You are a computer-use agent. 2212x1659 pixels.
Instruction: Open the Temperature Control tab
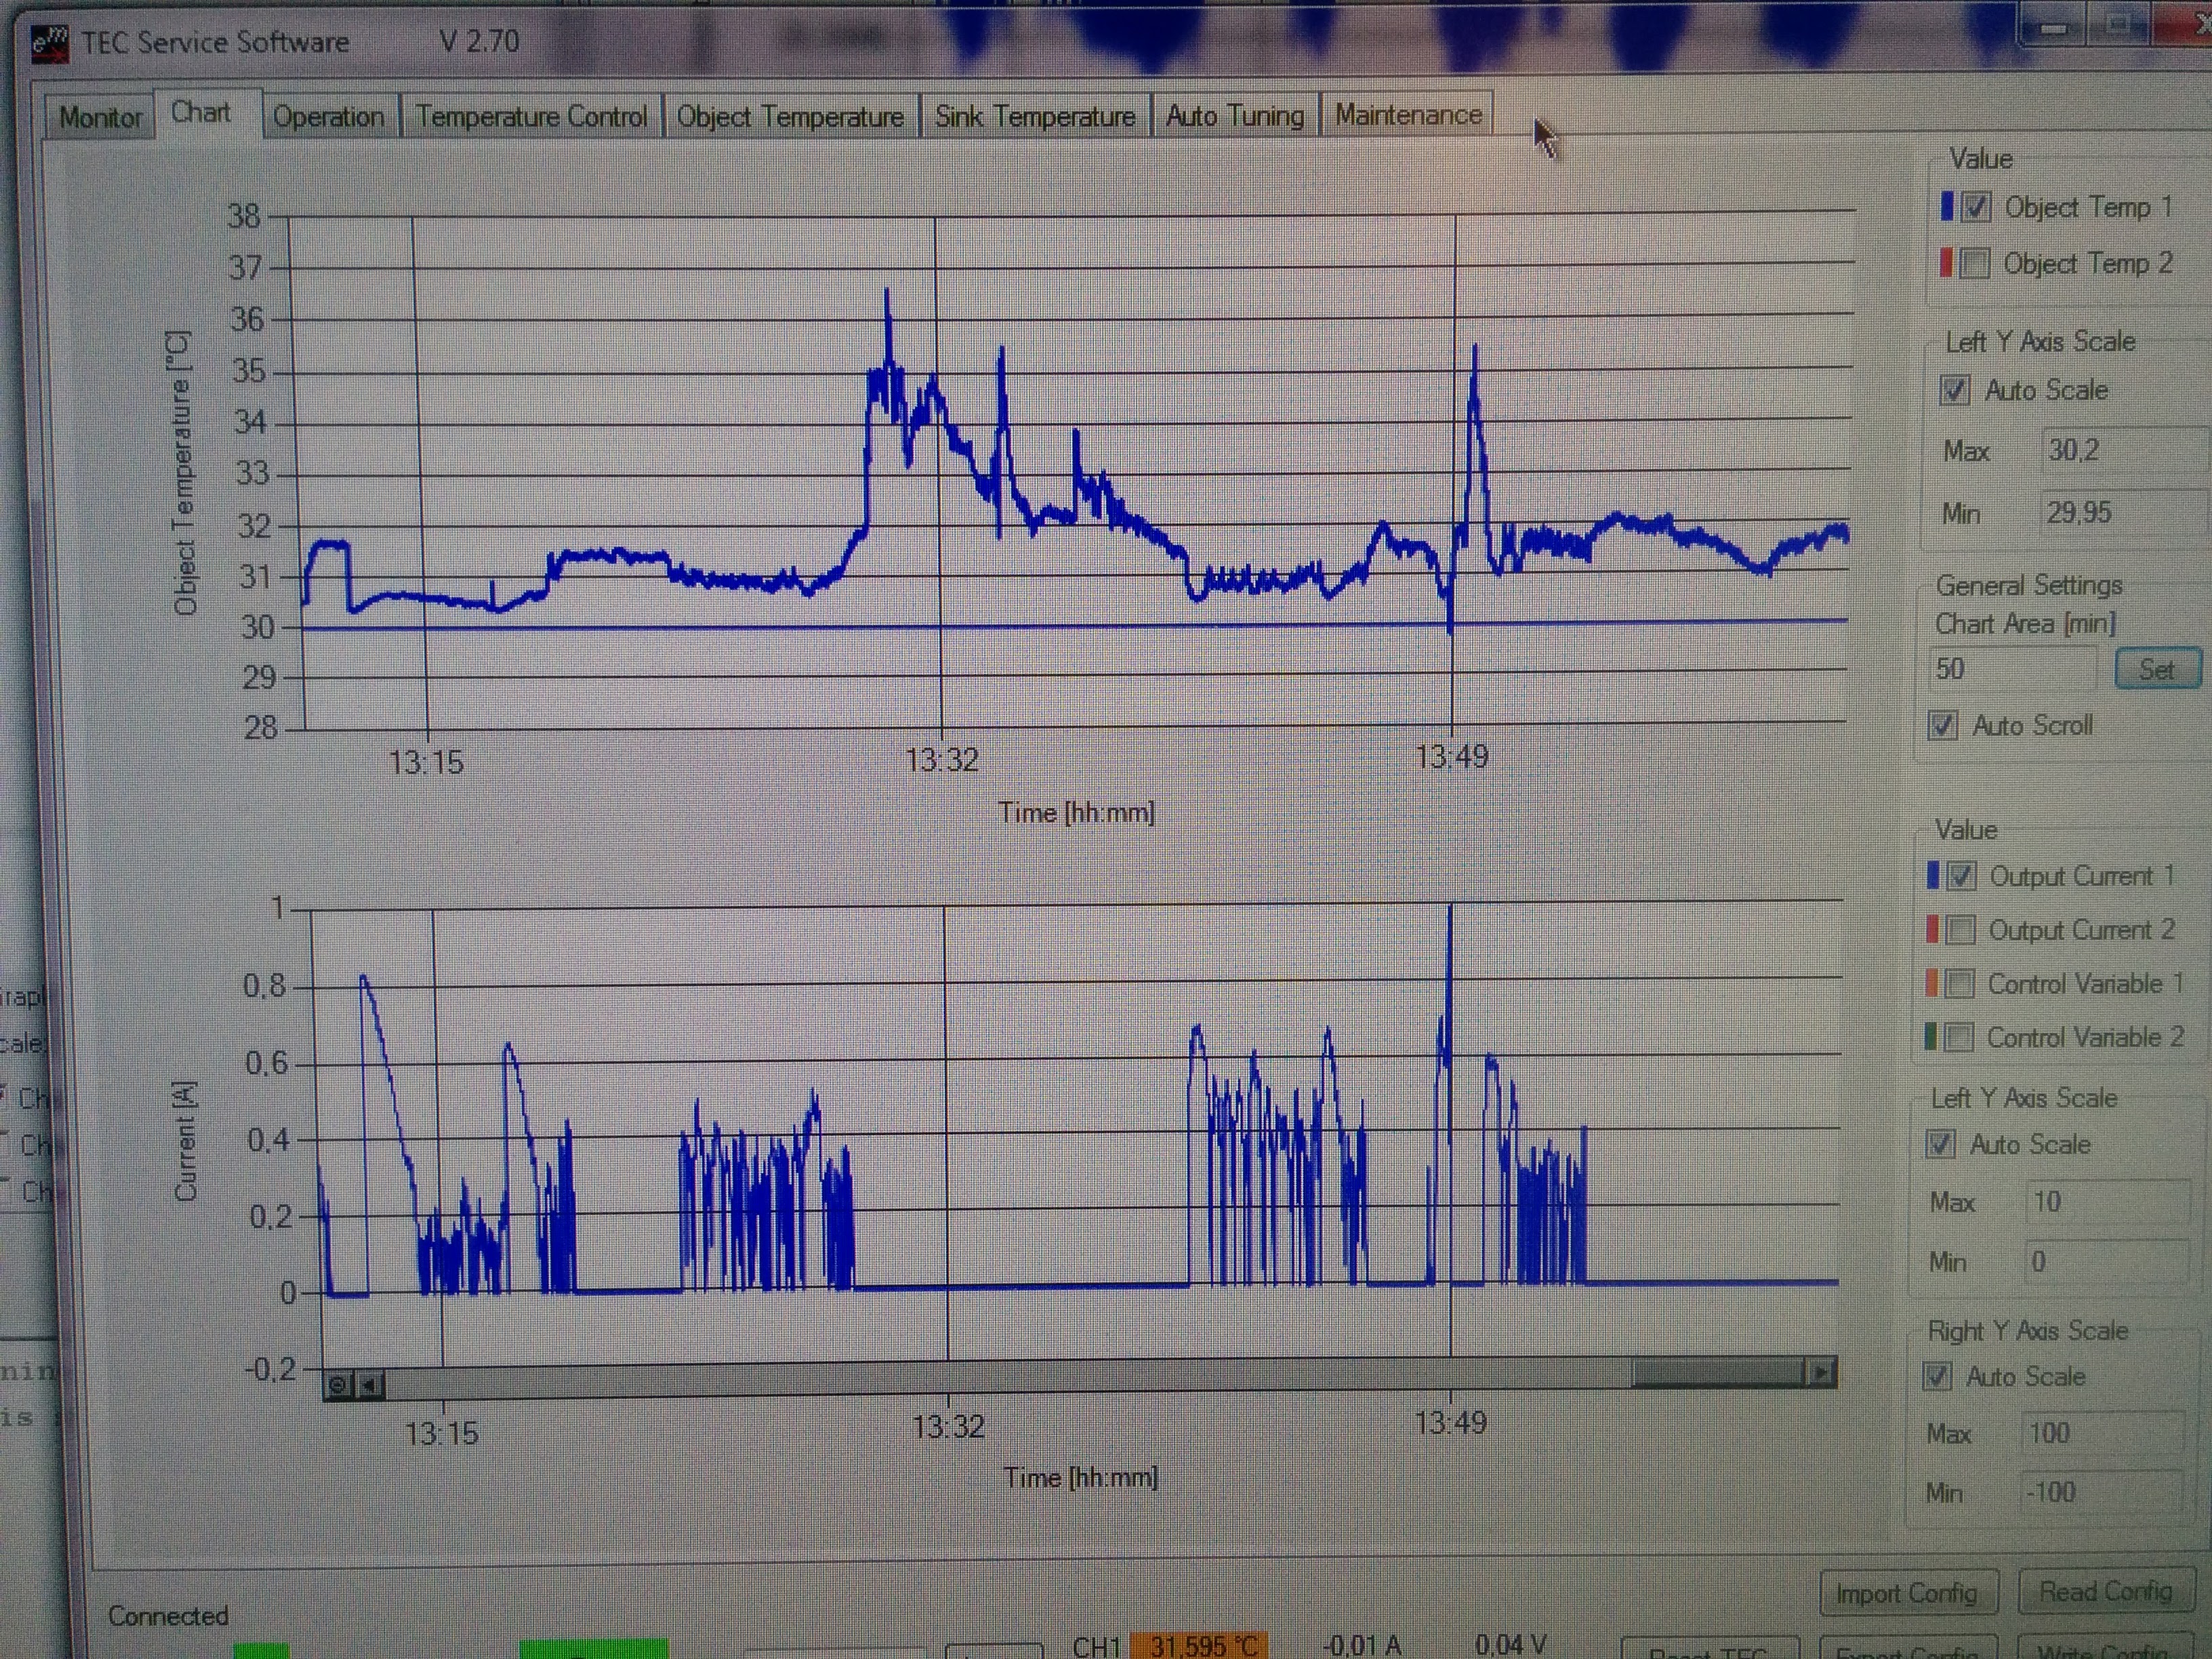(x=531, y=117)
